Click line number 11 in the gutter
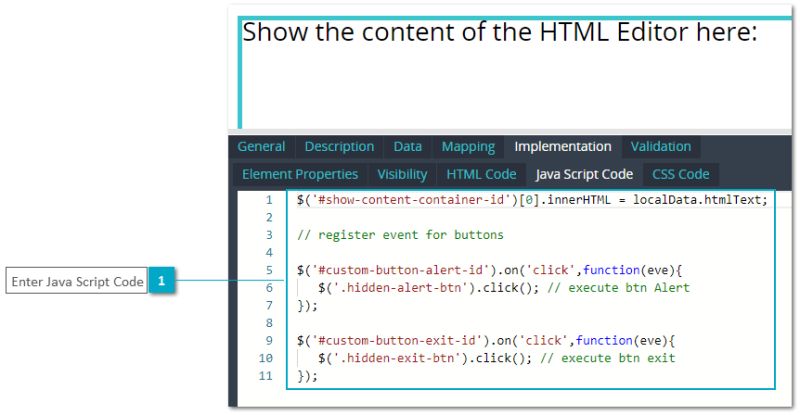 266,376
